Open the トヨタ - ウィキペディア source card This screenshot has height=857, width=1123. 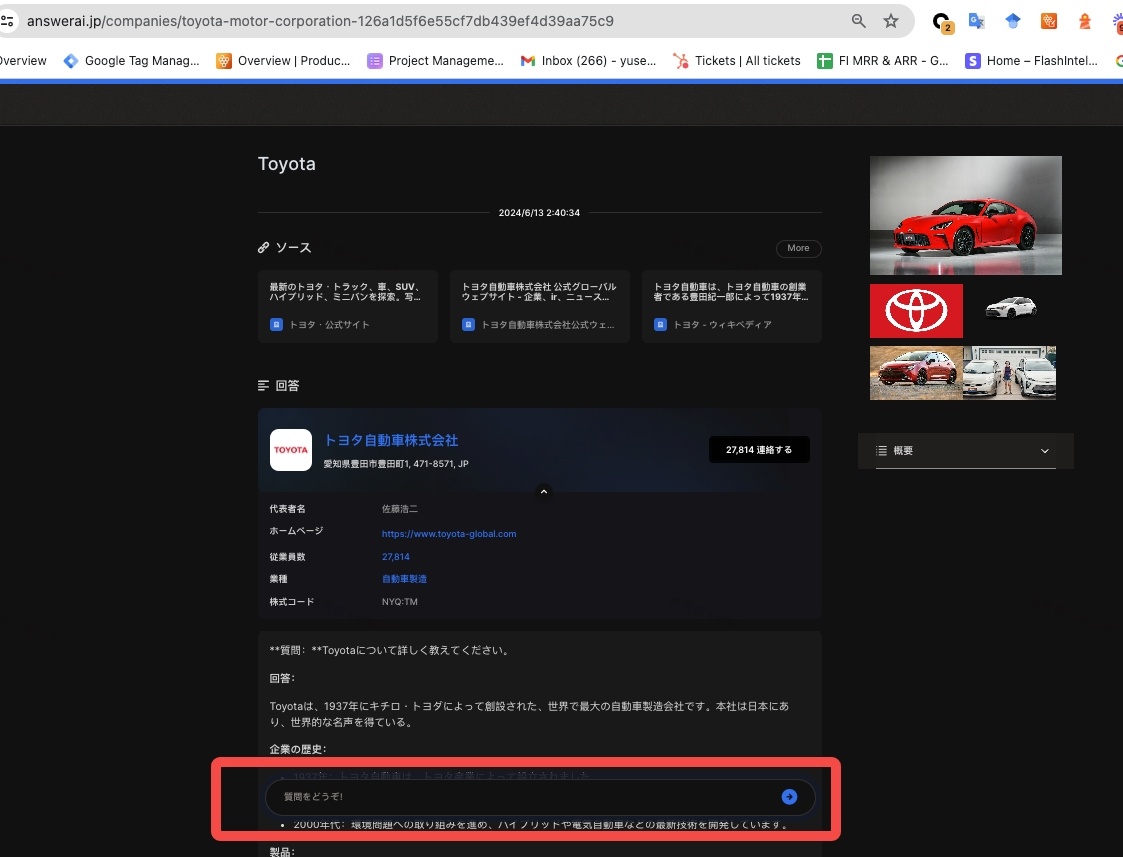(x=732, y=306)
